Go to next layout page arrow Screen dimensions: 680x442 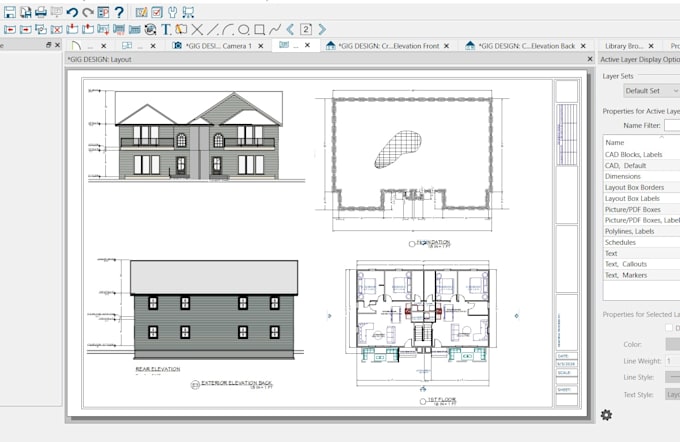click(322, 29)
